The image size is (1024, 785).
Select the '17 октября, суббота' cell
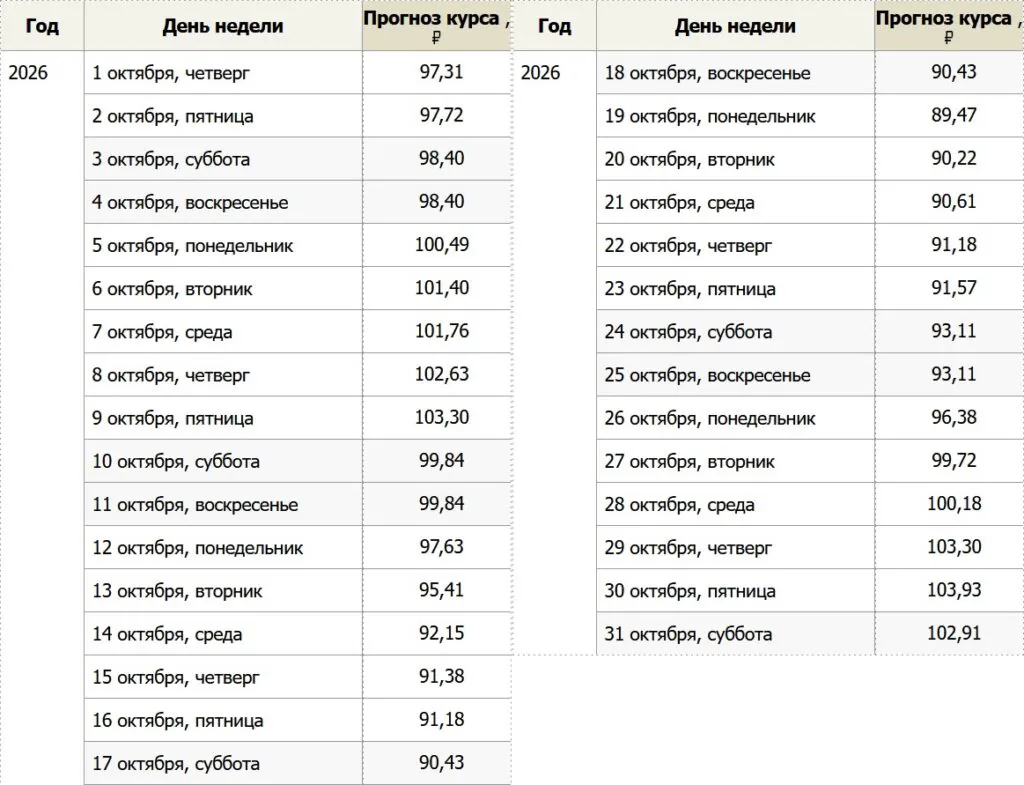click(x=223, y=763)
